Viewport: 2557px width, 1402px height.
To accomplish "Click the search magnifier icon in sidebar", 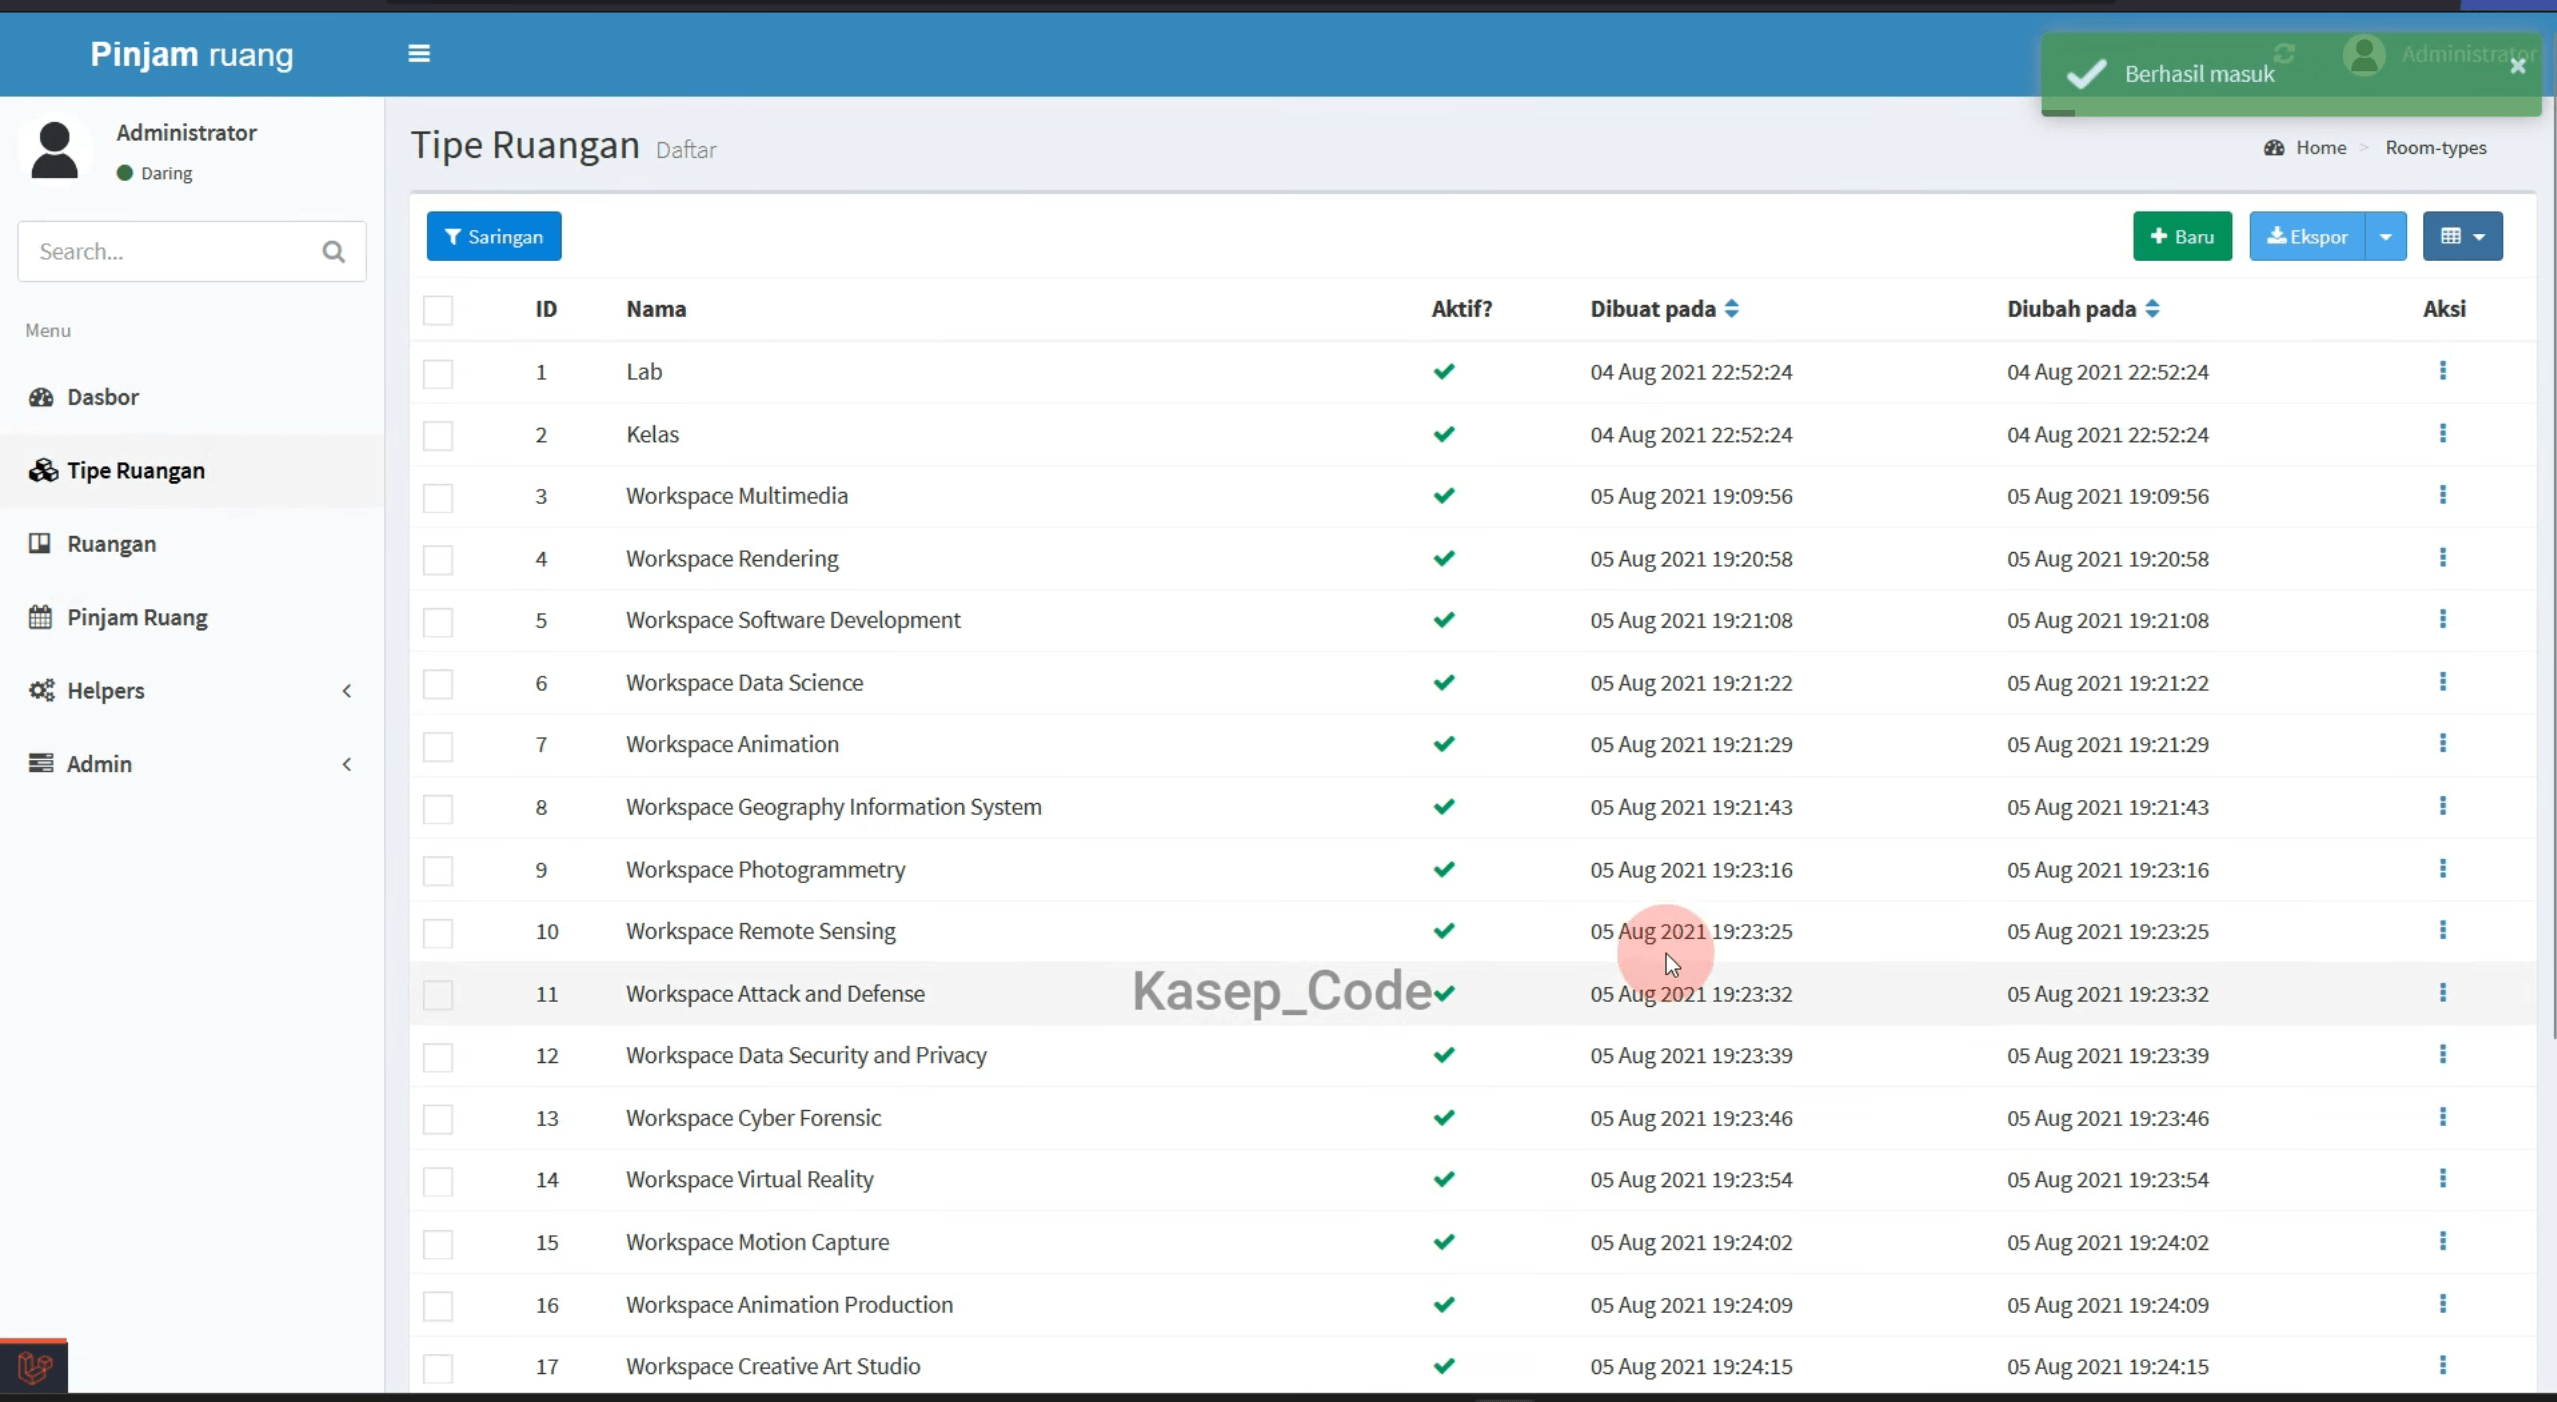I will pyautogui.click(x=334, y=252).
